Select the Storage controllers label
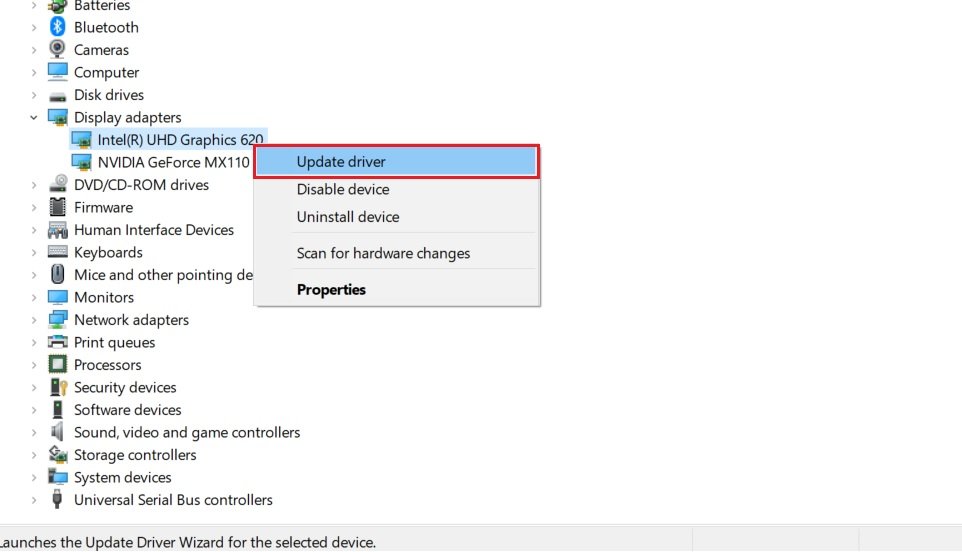The height and width of the screenshot is (552, 962). click(x=135, y=454)
